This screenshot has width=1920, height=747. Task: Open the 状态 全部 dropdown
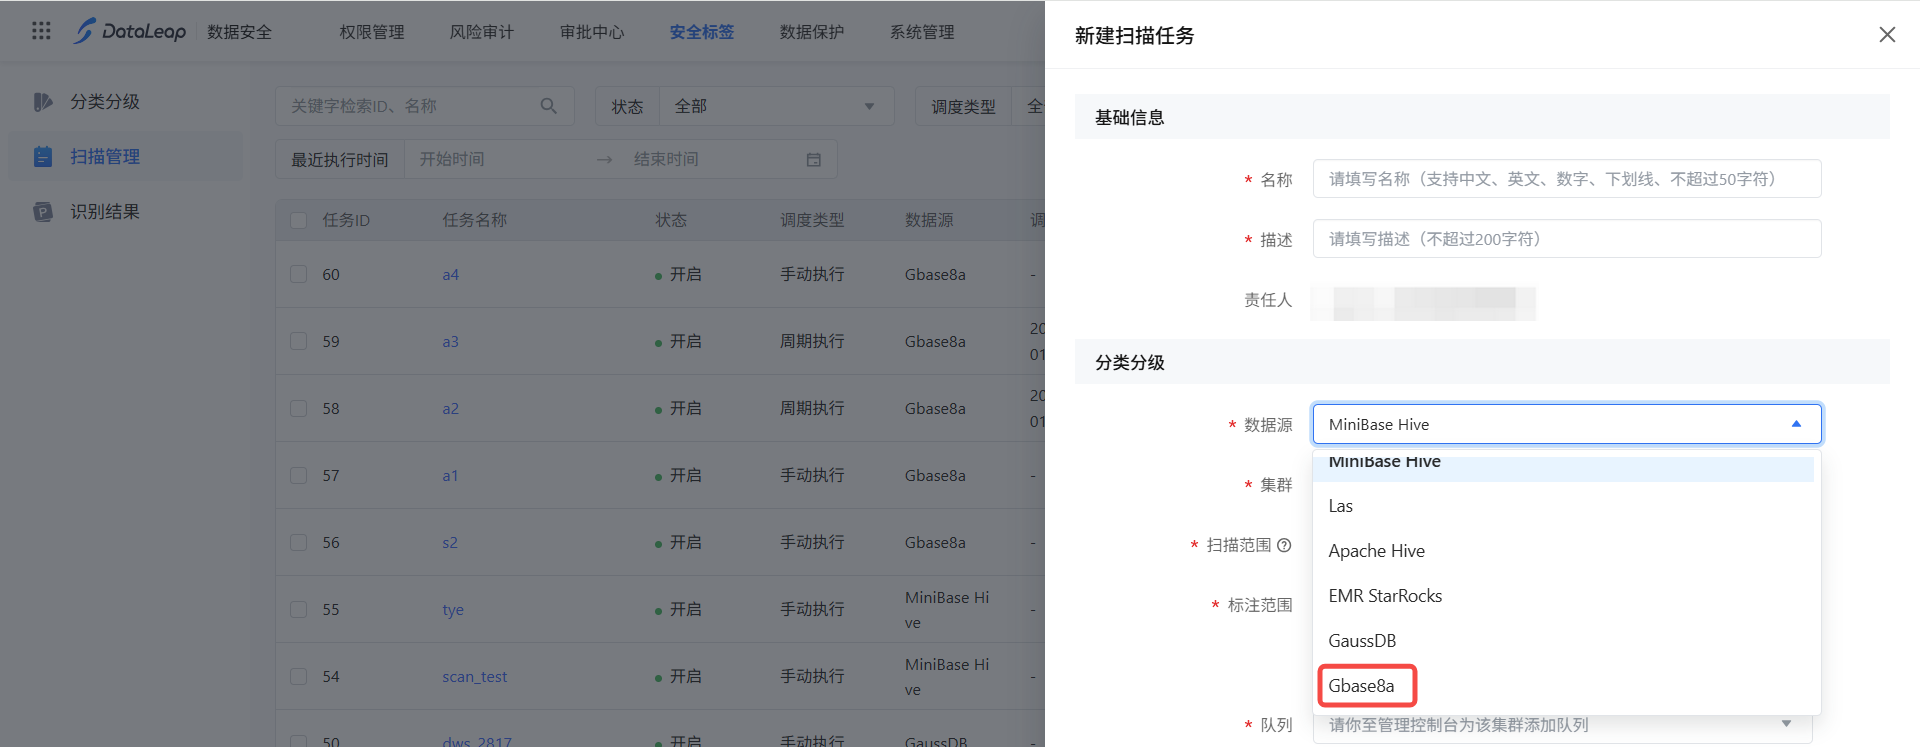click(x=776, y=106)
